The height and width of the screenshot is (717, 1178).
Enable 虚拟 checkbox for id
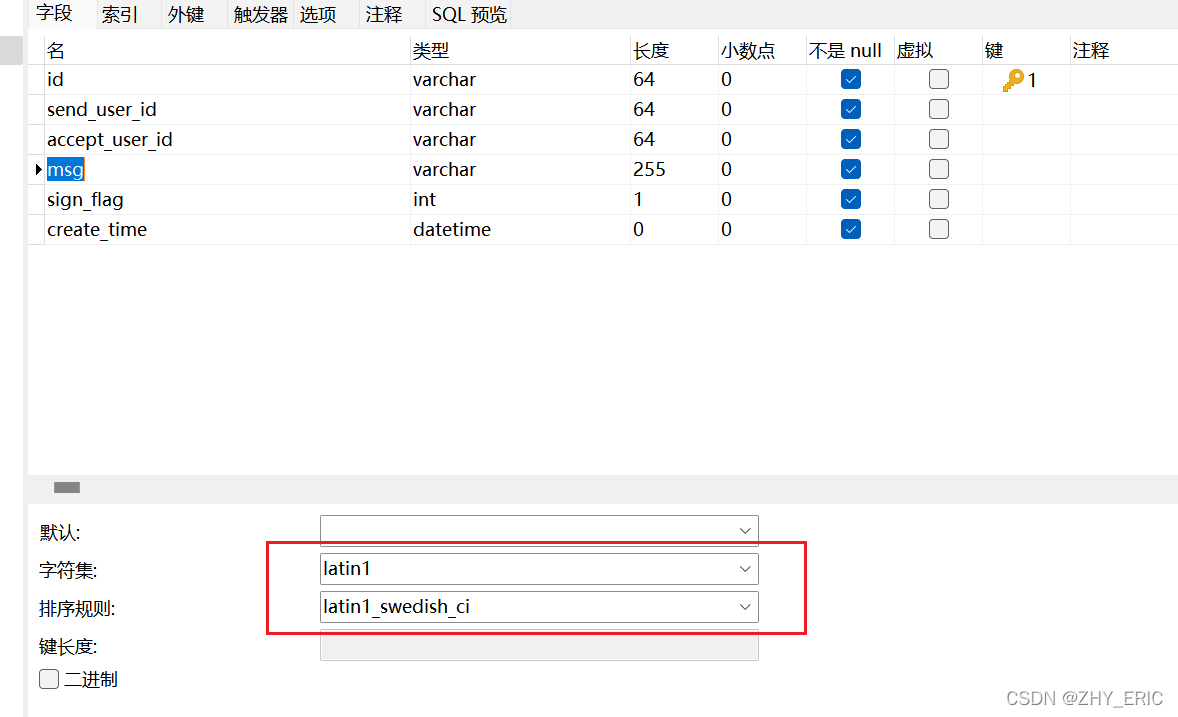click(x=938, y=79)
